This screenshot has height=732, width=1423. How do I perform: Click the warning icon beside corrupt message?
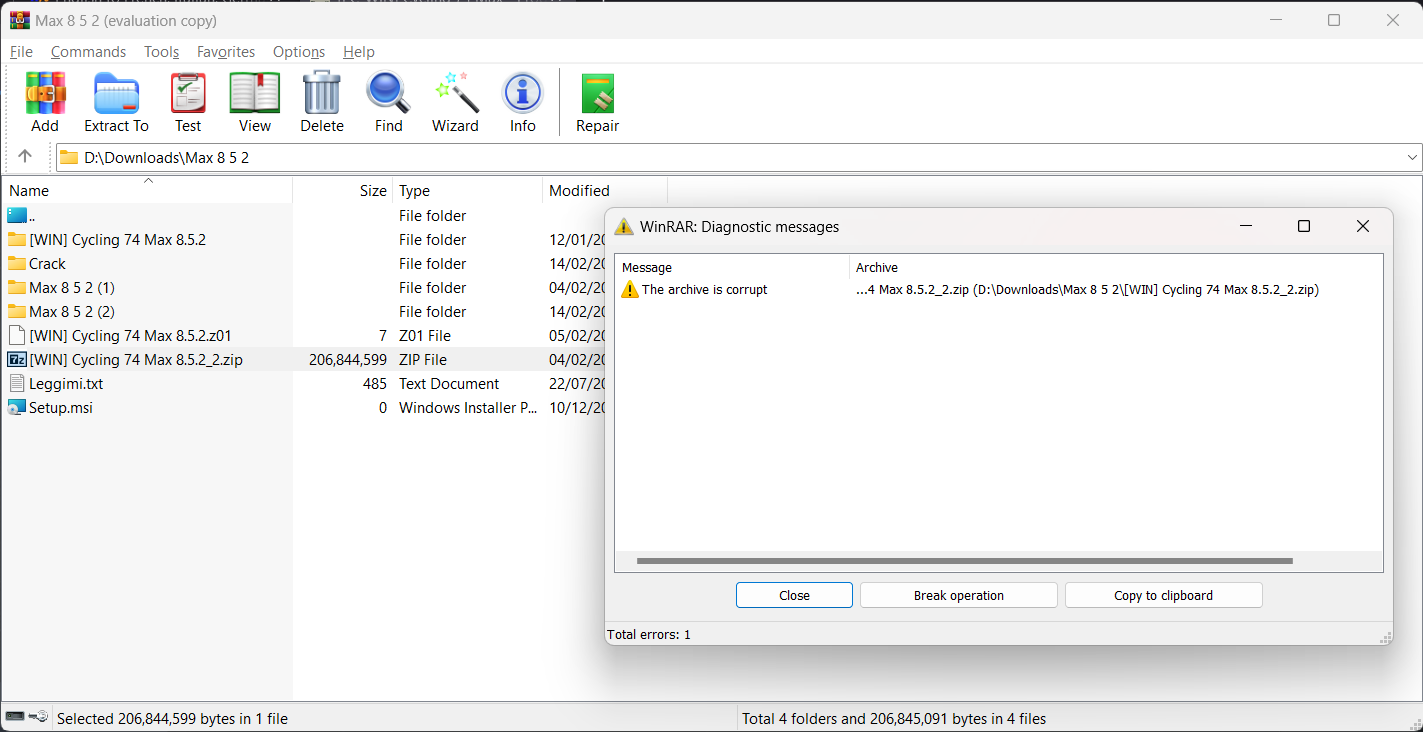[629, 289]
